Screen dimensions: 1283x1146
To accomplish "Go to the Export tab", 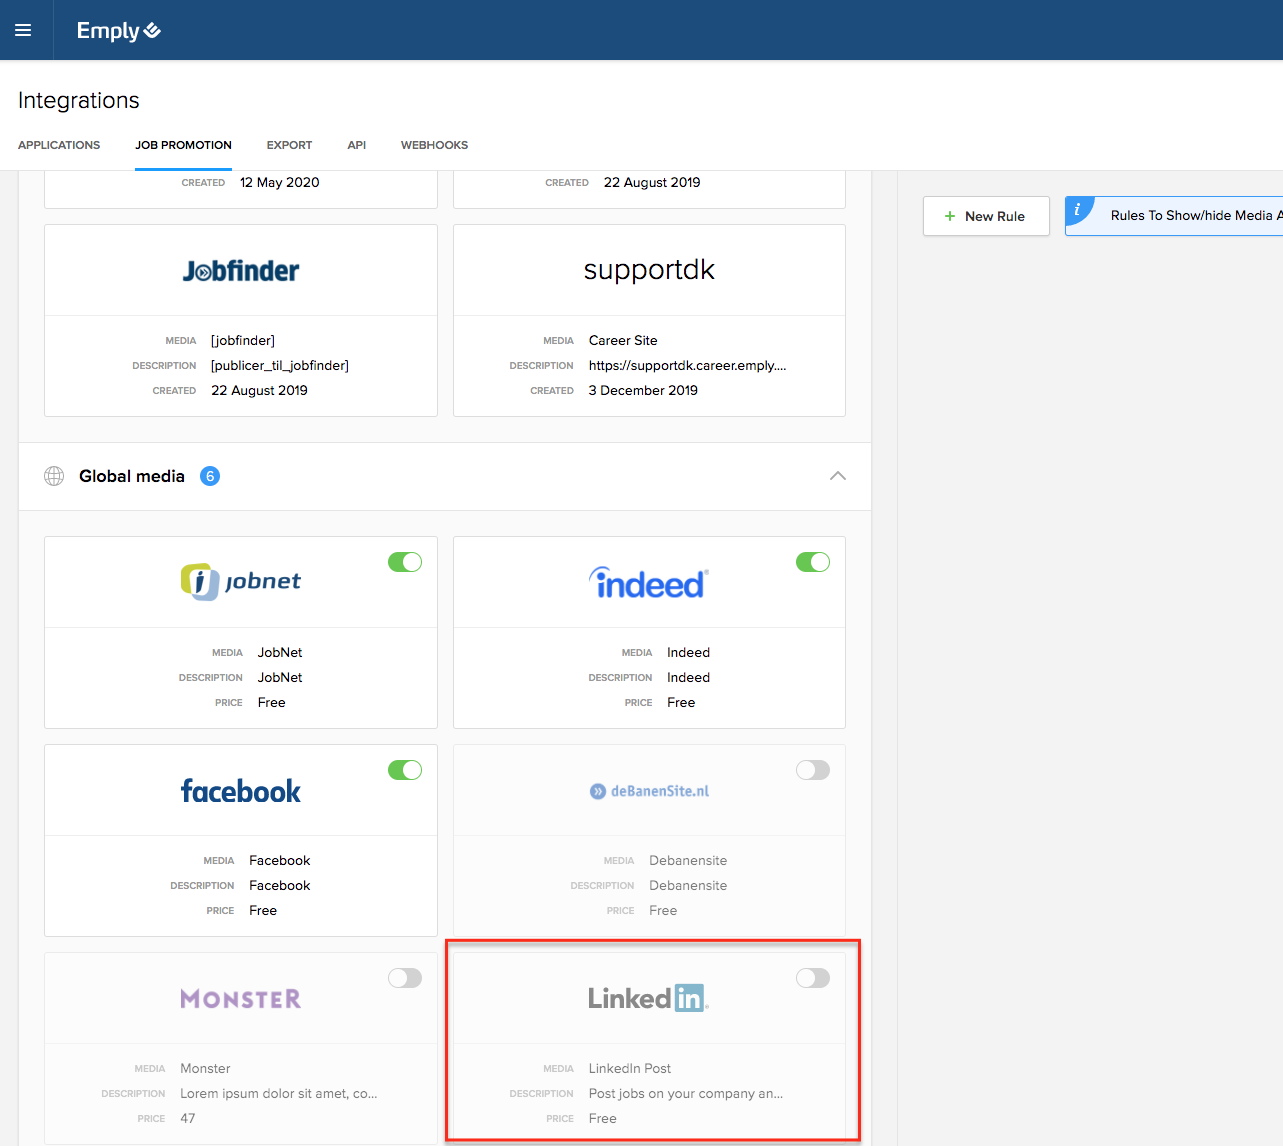I will (x=289, y=145).
